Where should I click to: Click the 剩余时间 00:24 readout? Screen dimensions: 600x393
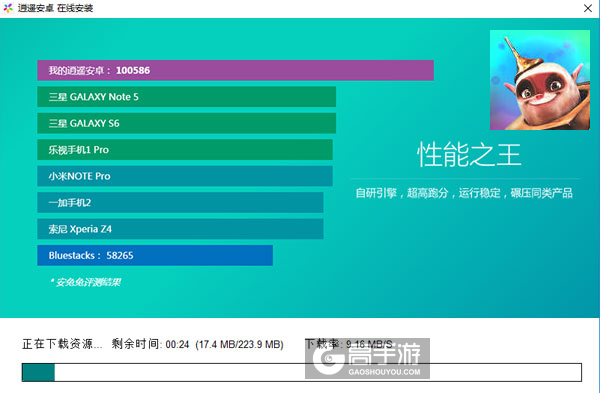(x=150, y=344)
